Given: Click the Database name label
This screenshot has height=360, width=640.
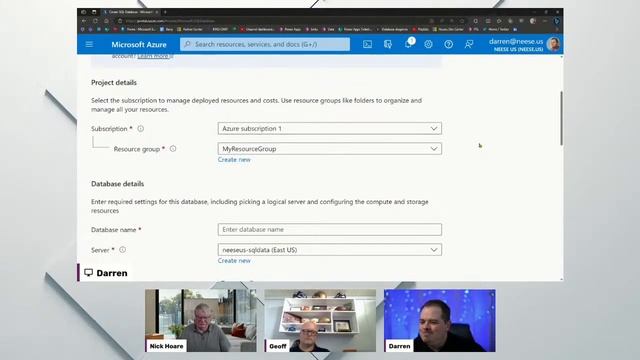Looking at the screenshot, I should [113, 230].
